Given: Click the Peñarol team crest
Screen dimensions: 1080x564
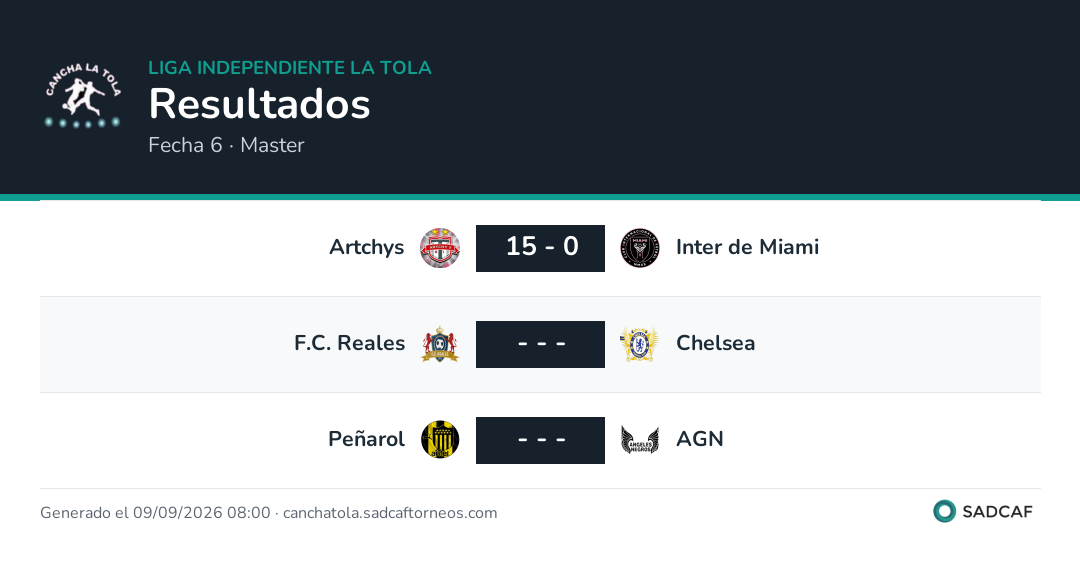Looking at the screenshot, I should click(440, 440).
